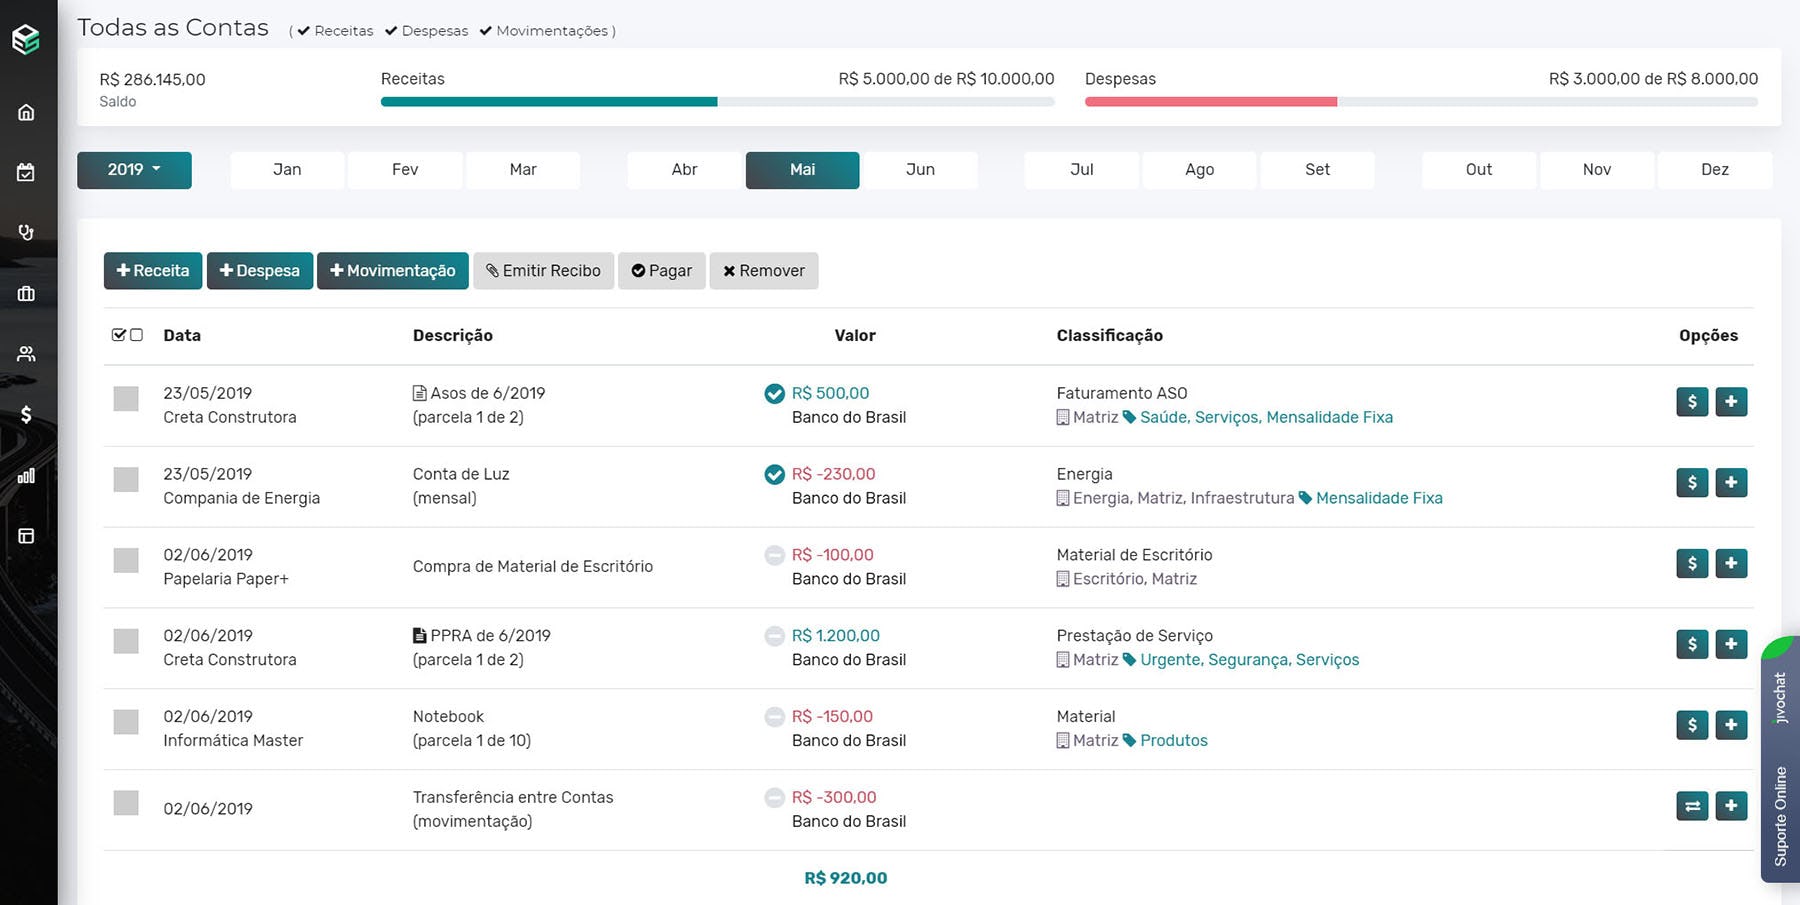This screenshot has width=1800, height=905.
Task: Toggle the select-all checkbox in table header
Action: pyautogui.click(x=118, y=333)
